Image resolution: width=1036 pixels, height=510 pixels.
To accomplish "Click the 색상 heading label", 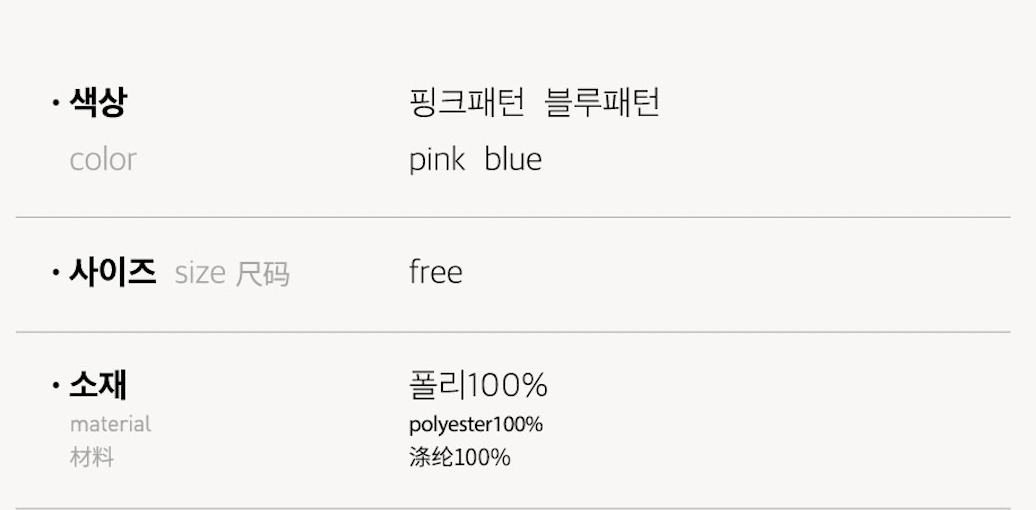I will click(97, 102).
